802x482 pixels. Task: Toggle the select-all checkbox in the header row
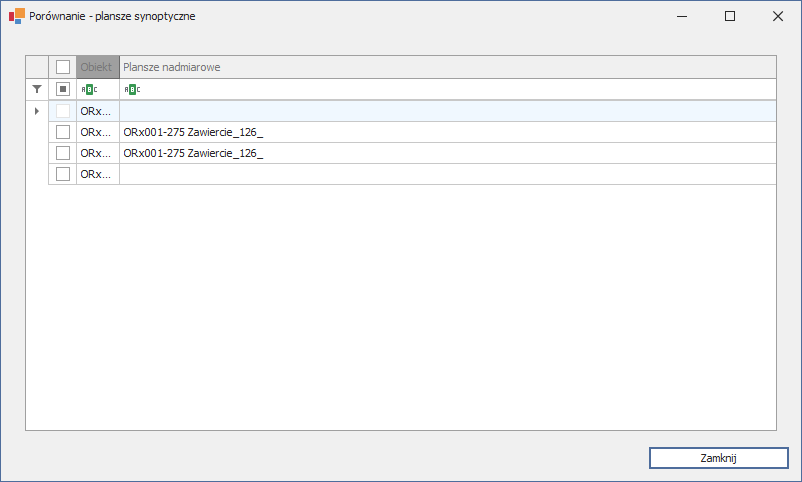(x=63, y=67)
